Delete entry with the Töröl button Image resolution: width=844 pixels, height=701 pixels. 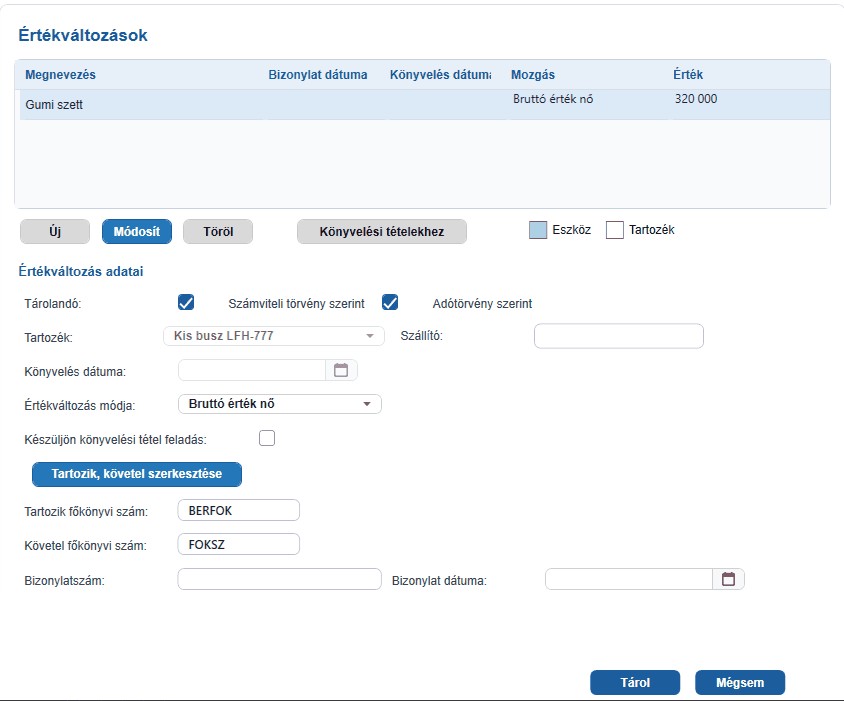[218, 232]
